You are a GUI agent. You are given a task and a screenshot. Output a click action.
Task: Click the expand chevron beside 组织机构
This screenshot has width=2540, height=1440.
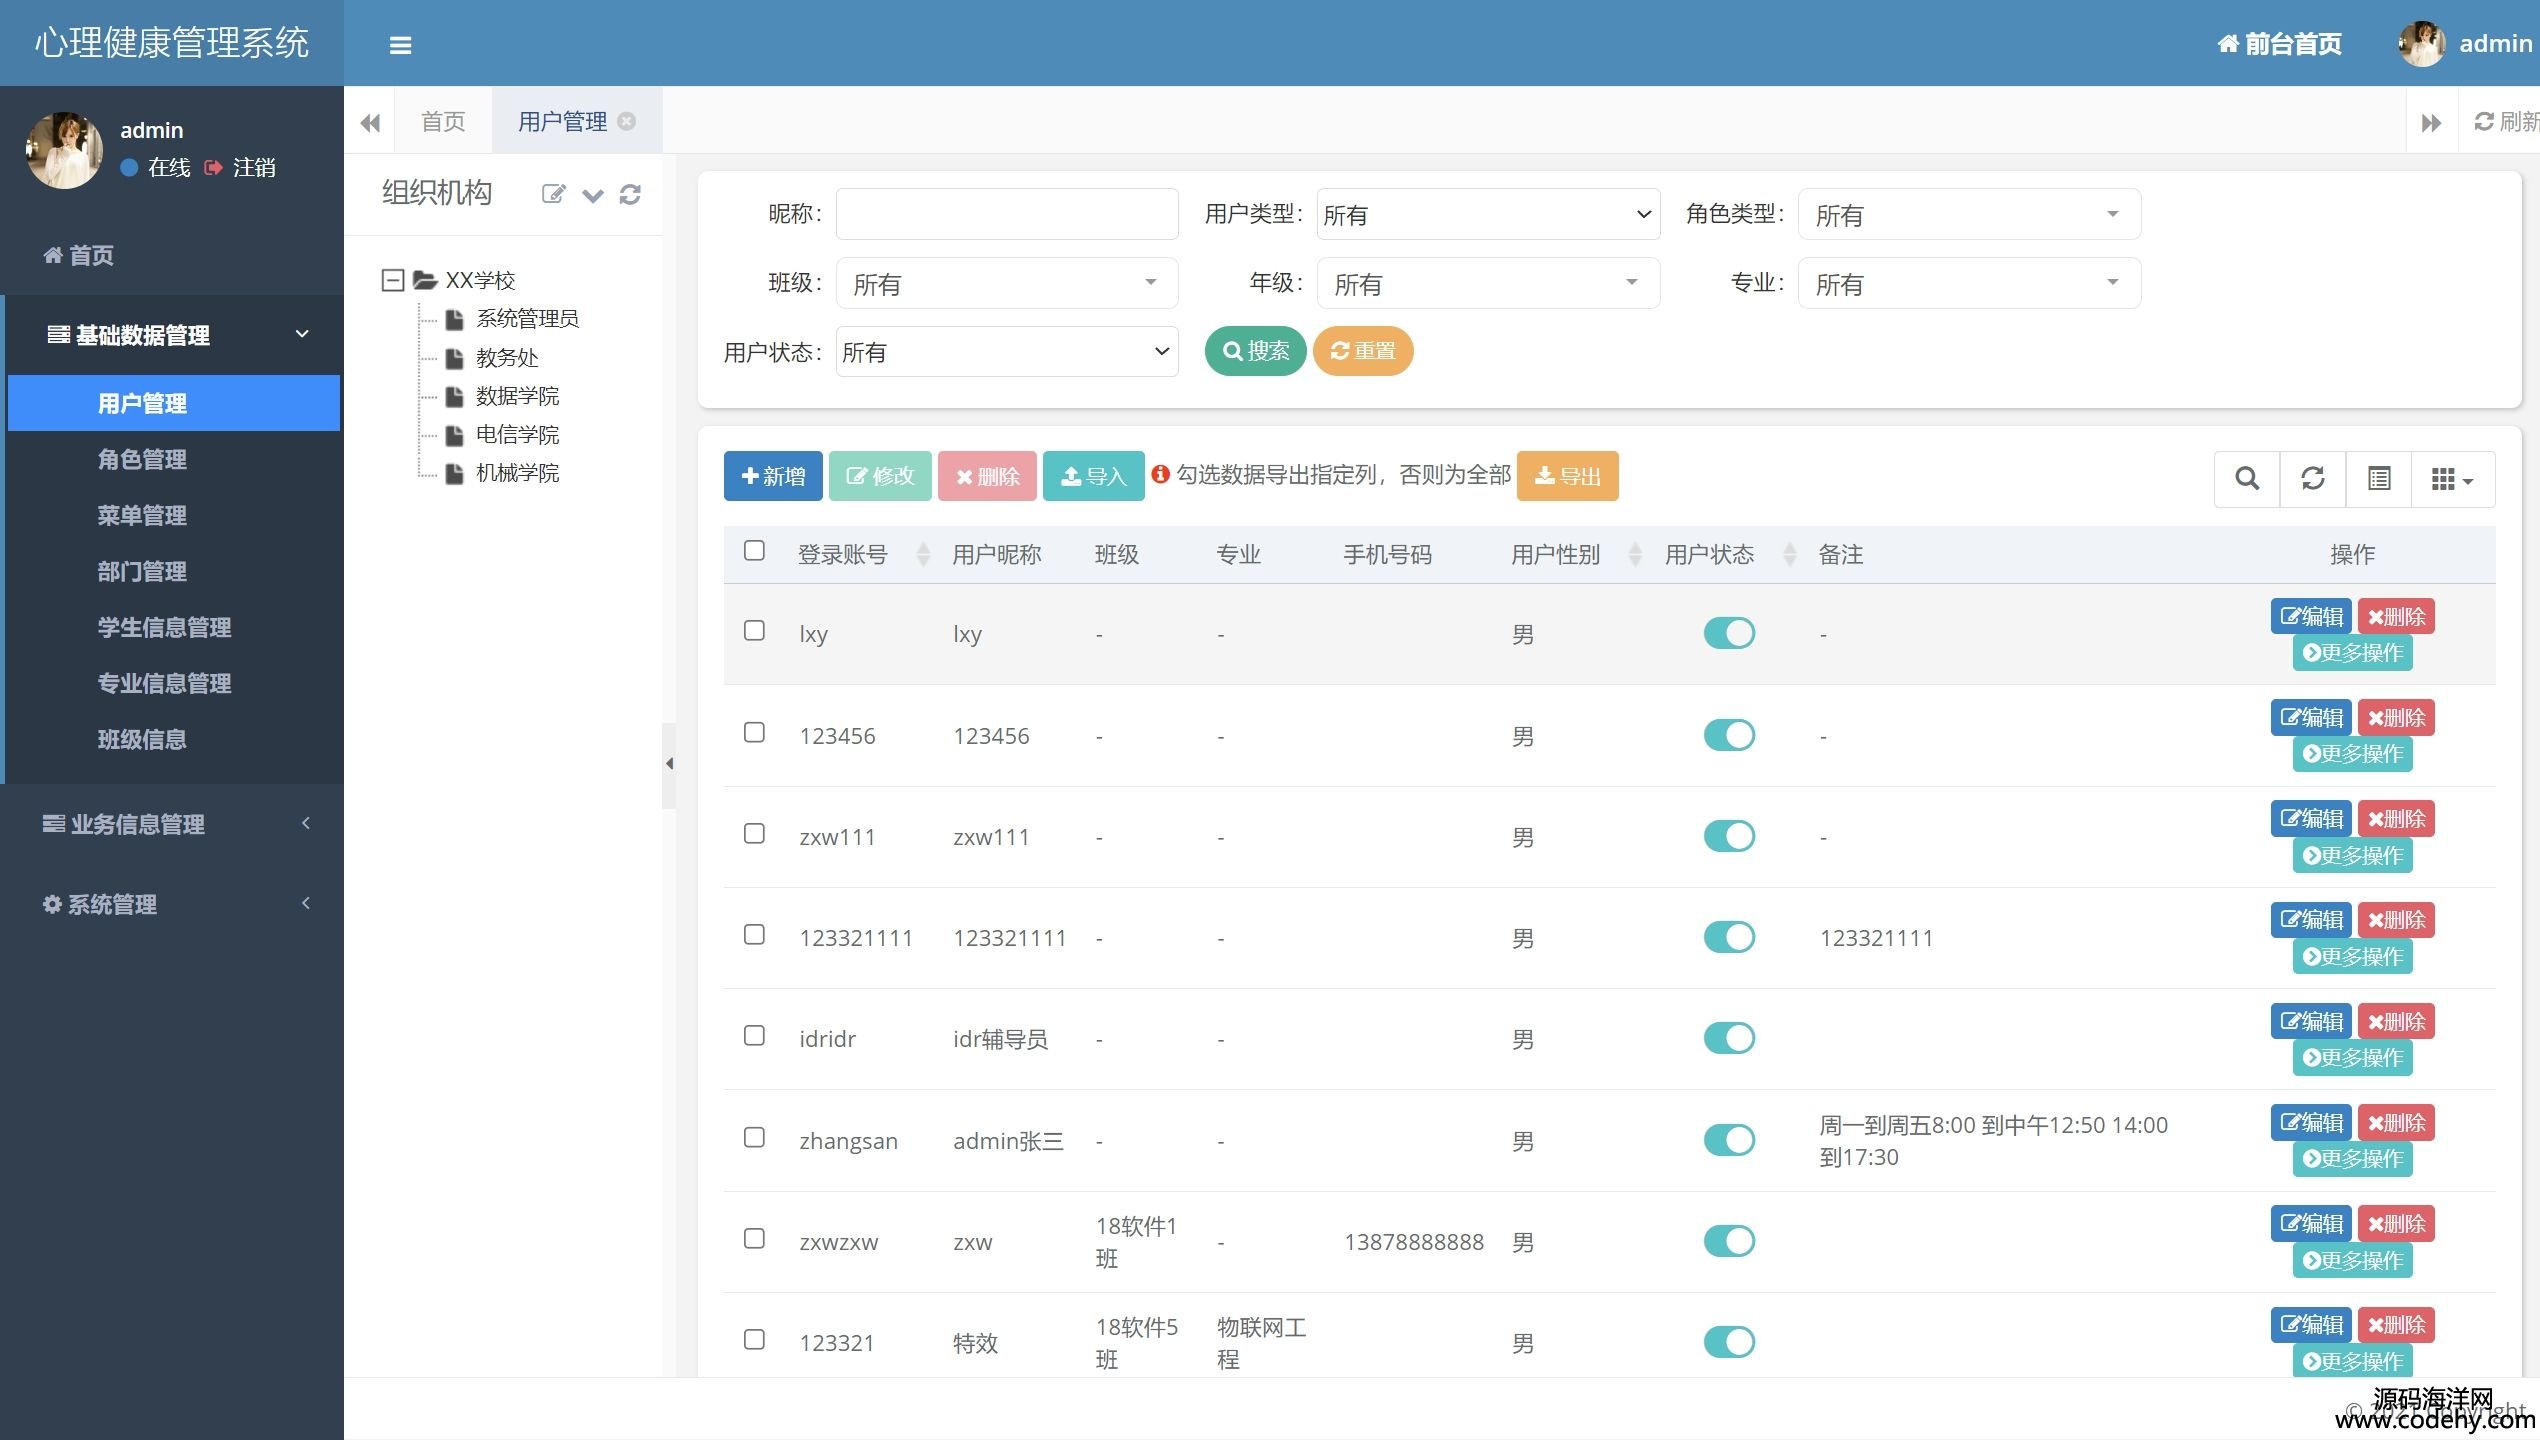coord(593,195)
